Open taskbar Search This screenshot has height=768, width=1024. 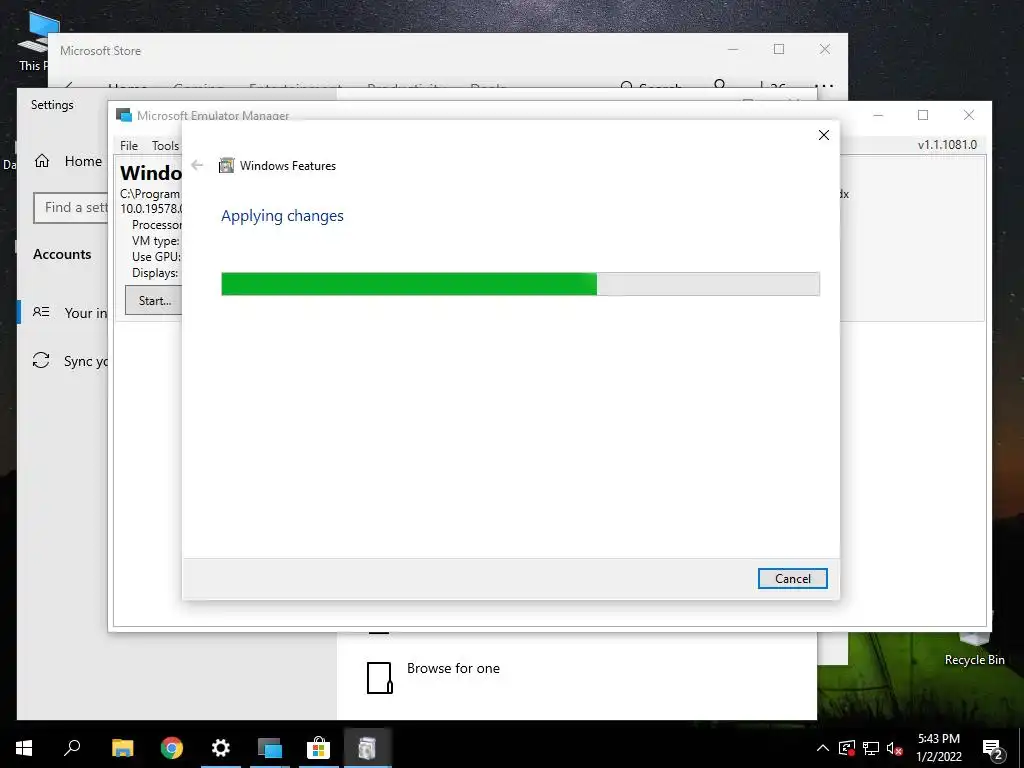(72, 748)
